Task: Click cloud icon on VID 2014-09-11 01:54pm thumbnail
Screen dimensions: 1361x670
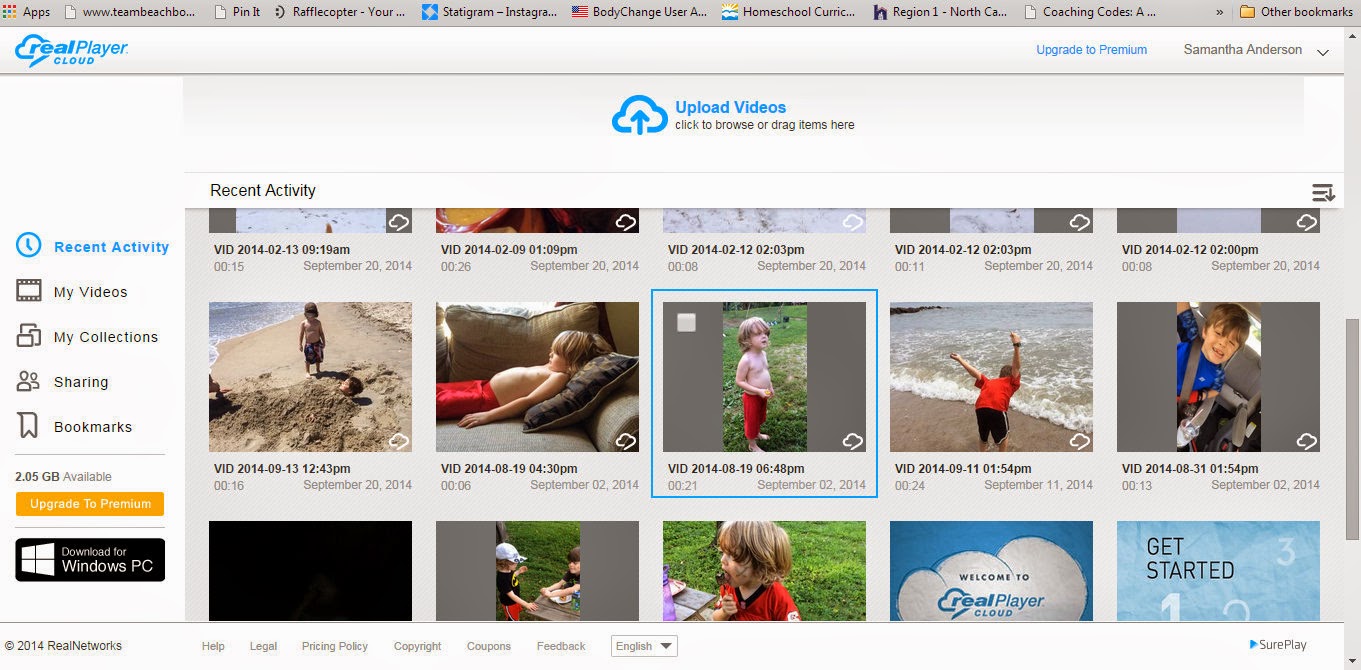Action: [1079, 441]
